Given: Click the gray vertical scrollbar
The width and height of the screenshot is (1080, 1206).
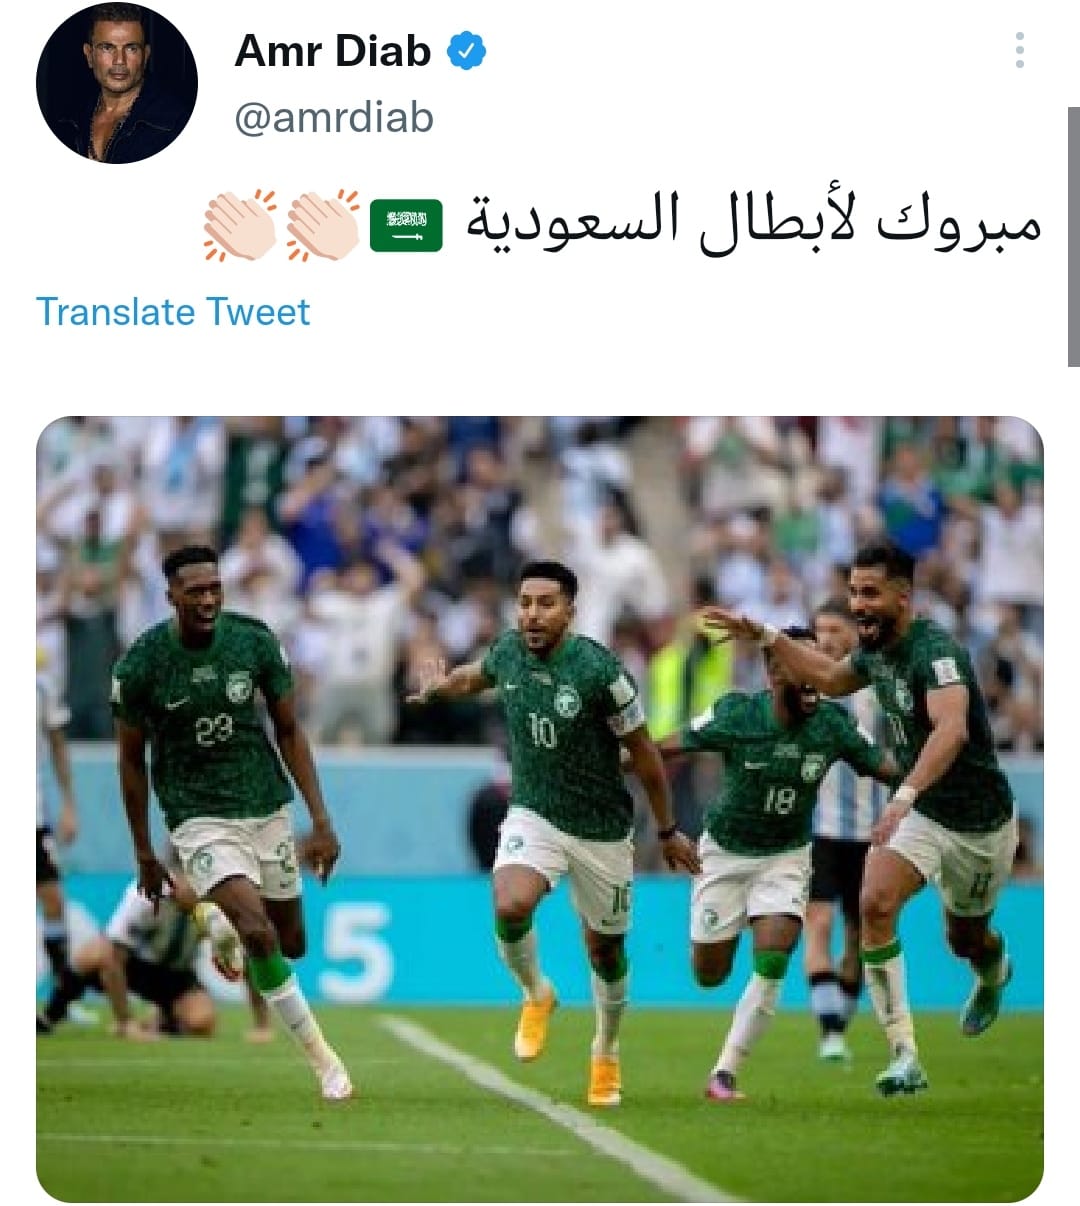Looking at the screenshot, I should [1073, 237].
